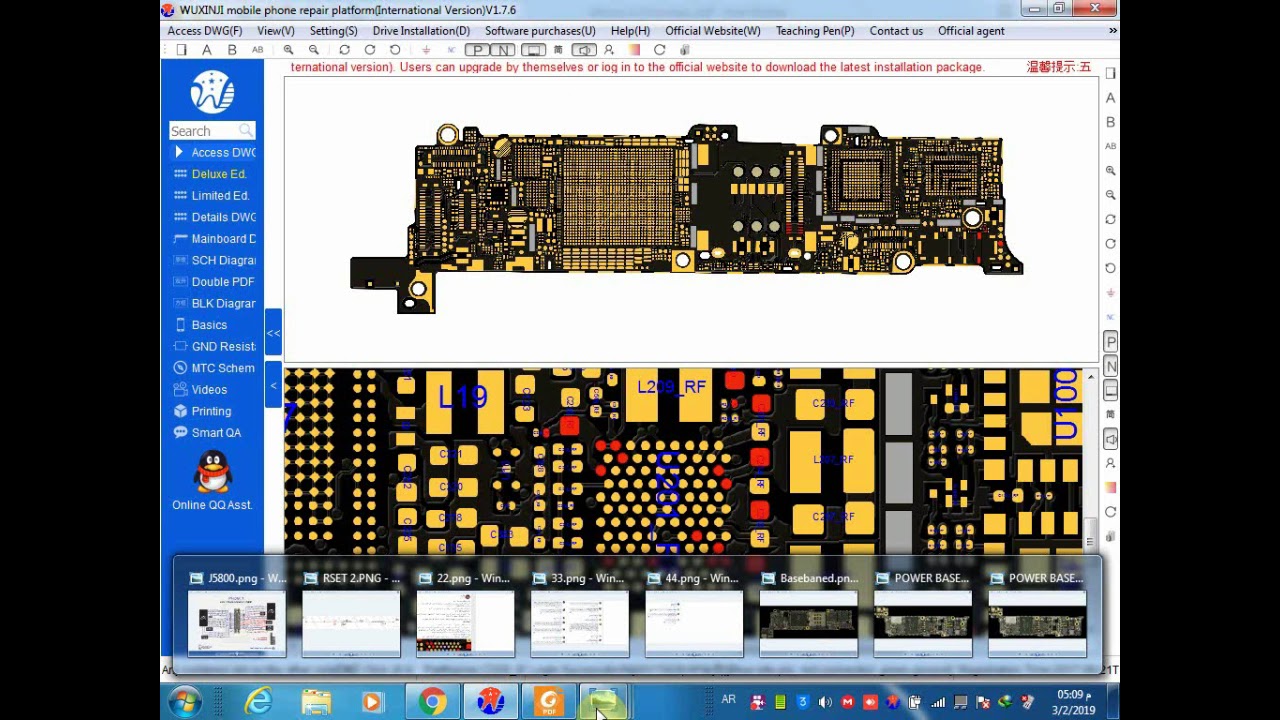The image size is (1280, 720).
Task: Toggle the N button in top toolbar
Action: pos(503,50)
